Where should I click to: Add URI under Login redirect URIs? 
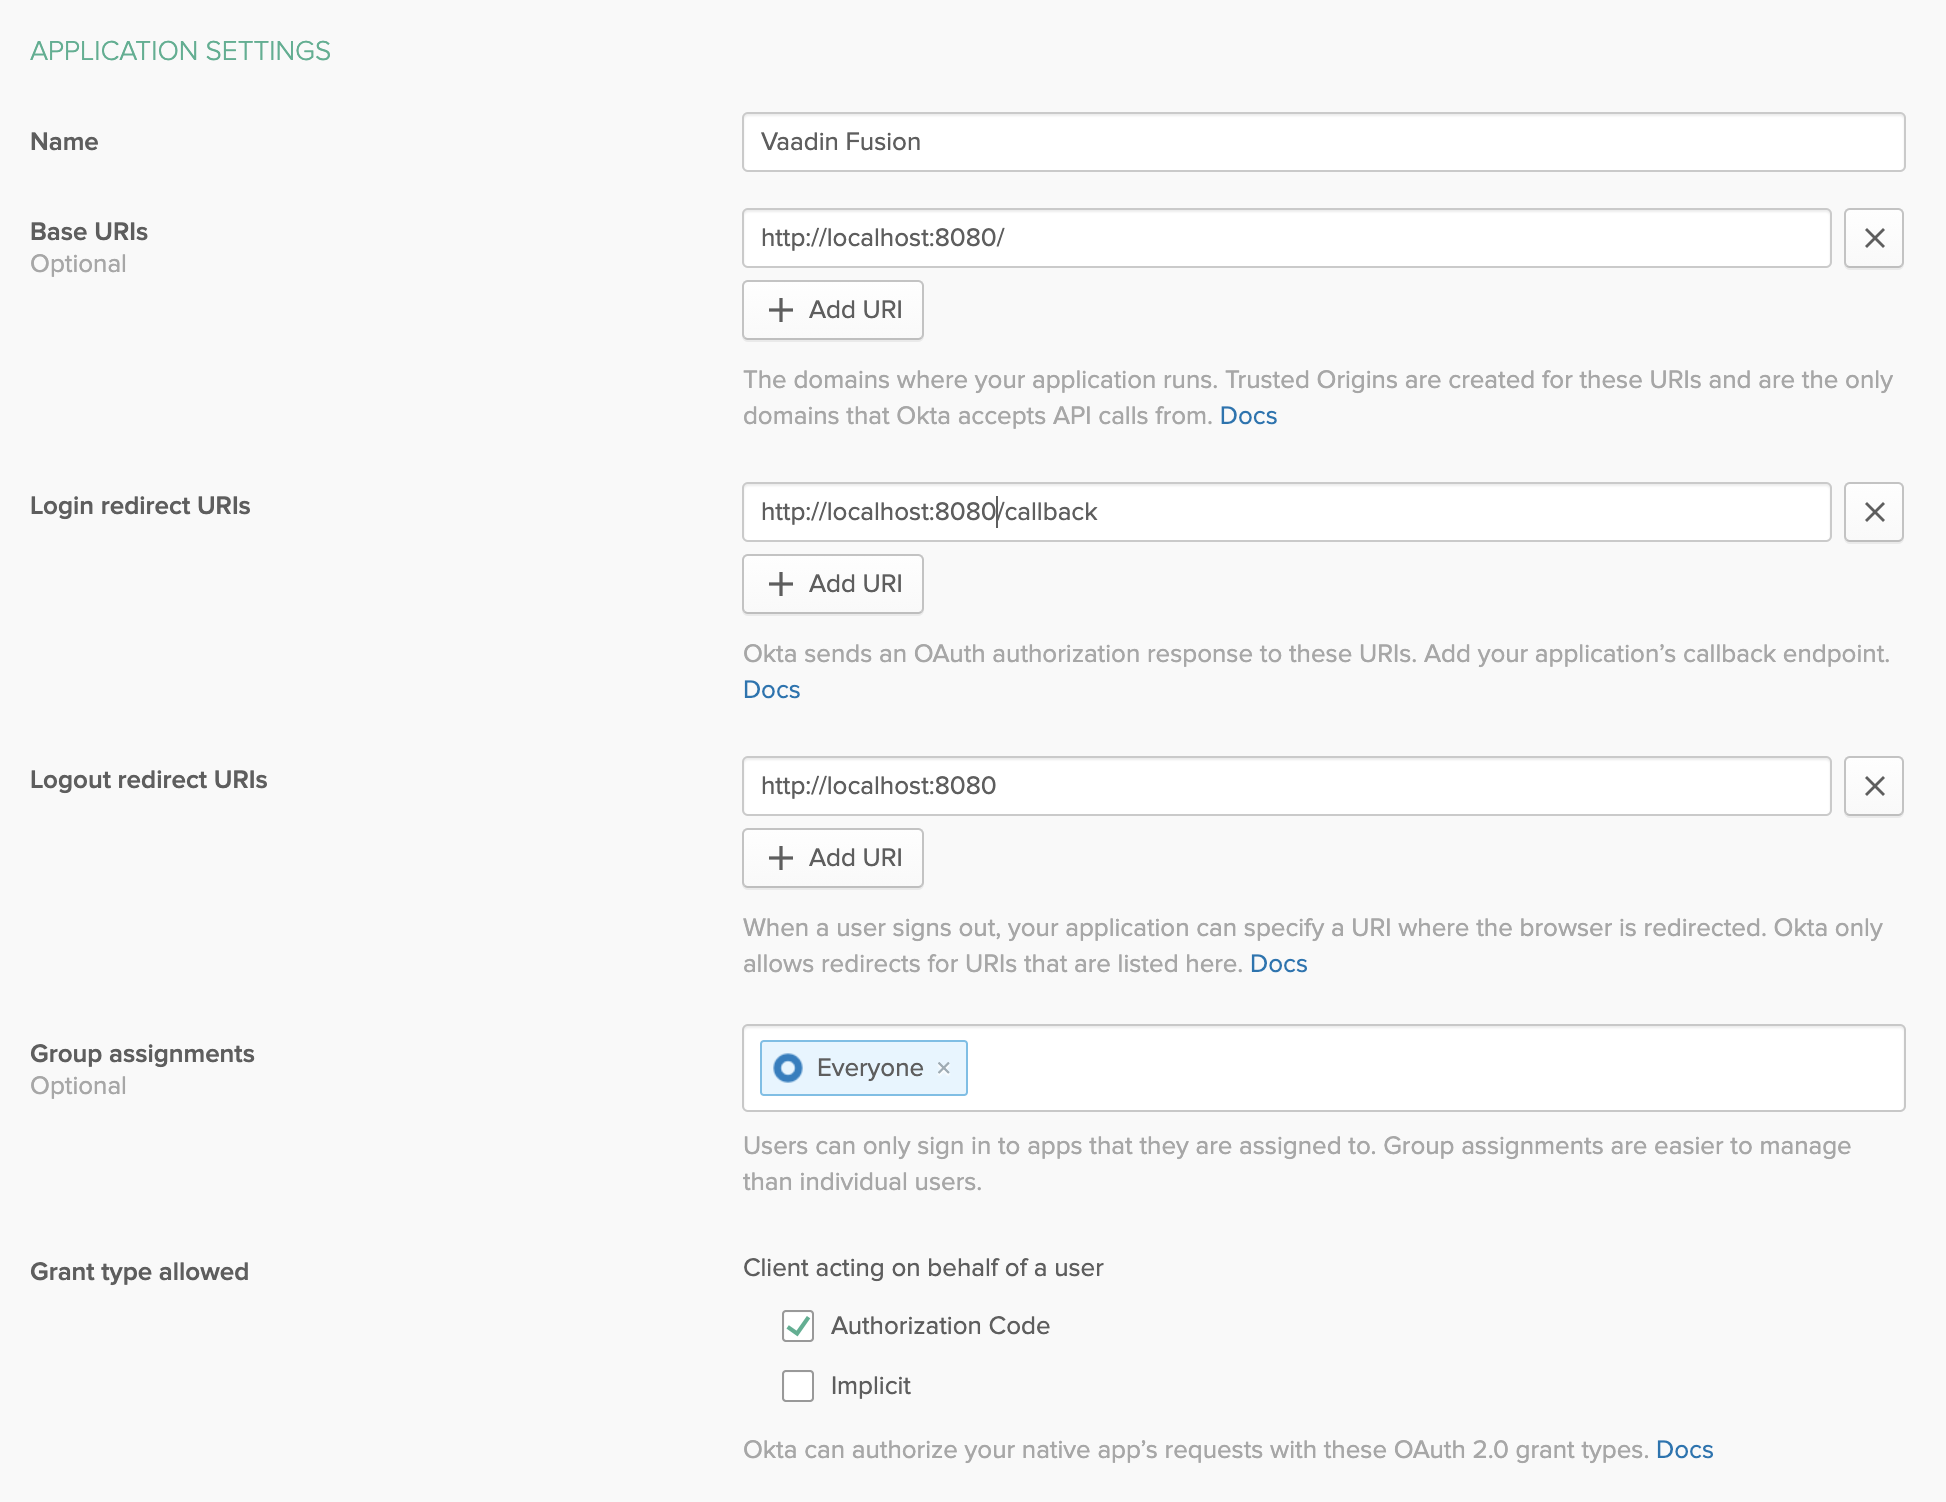(832, 584)
